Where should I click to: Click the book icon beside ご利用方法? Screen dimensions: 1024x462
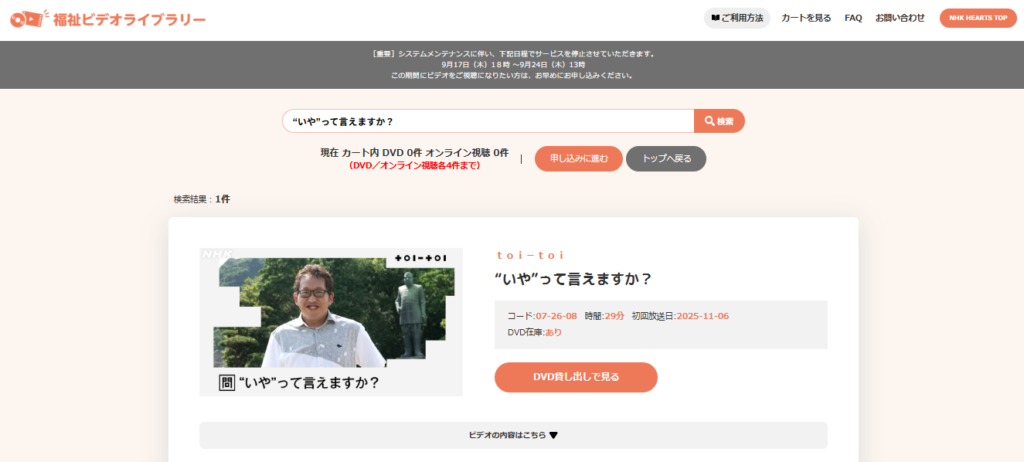tap(715, 18)
